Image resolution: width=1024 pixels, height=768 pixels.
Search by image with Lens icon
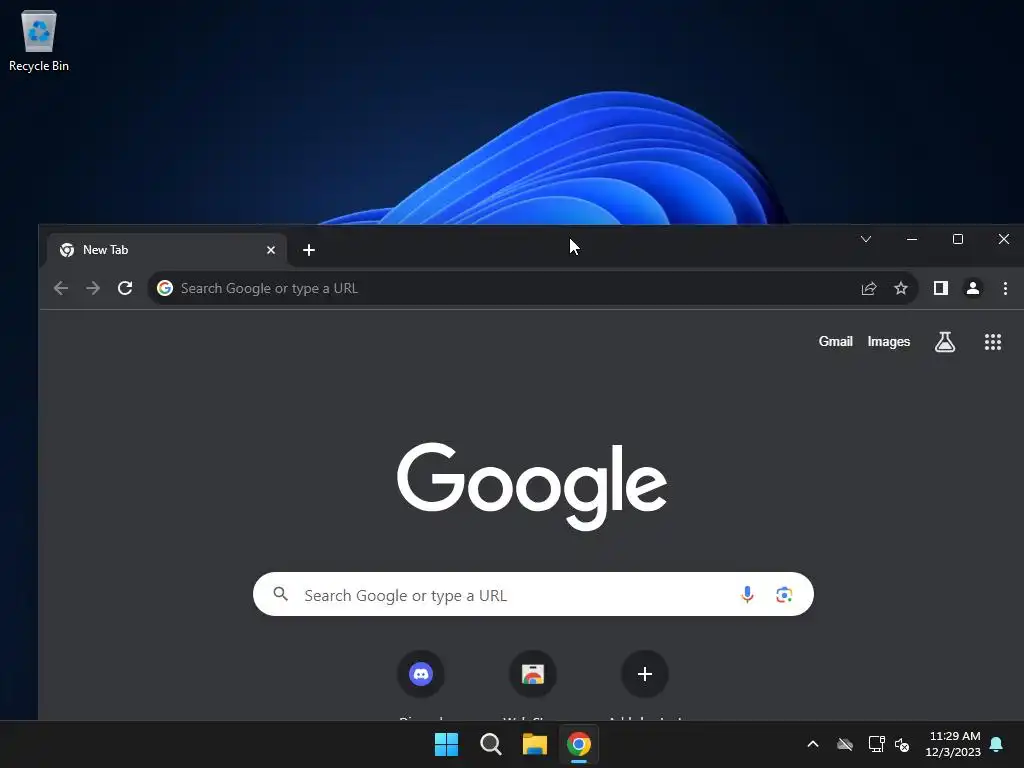click(x=784, y=594)
